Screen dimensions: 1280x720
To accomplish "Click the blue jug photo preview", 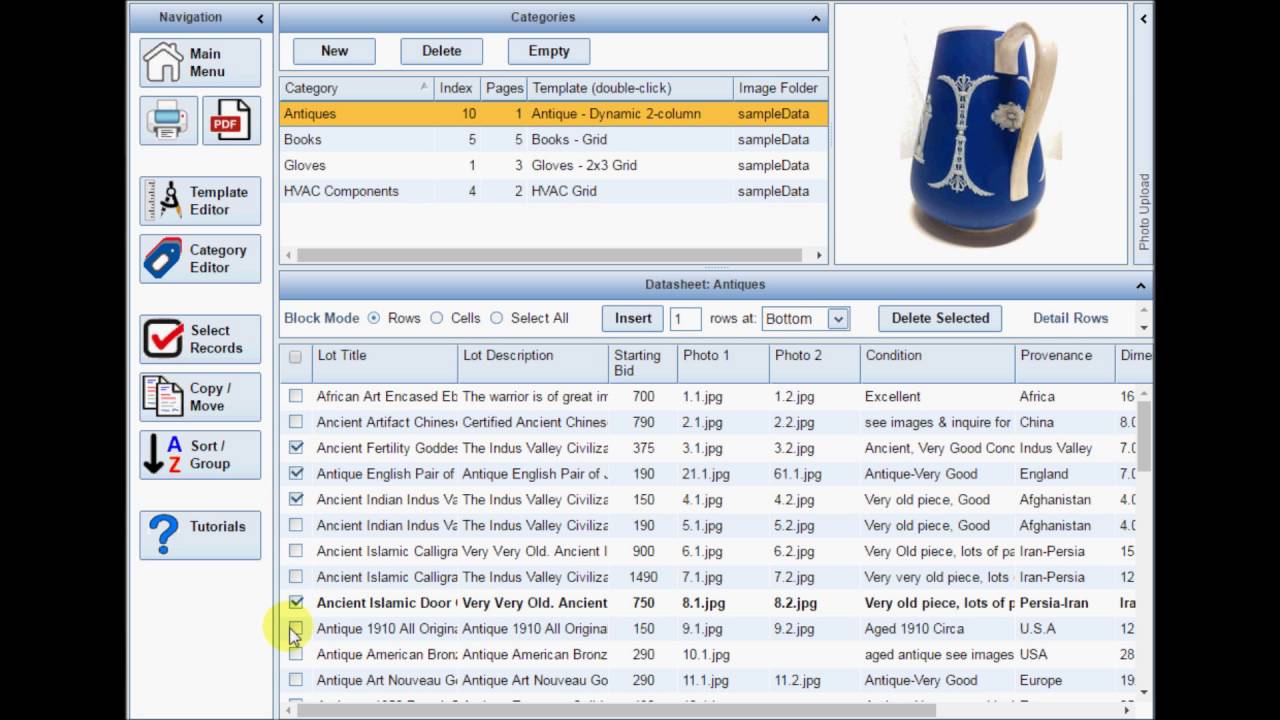I will [981, 134].
